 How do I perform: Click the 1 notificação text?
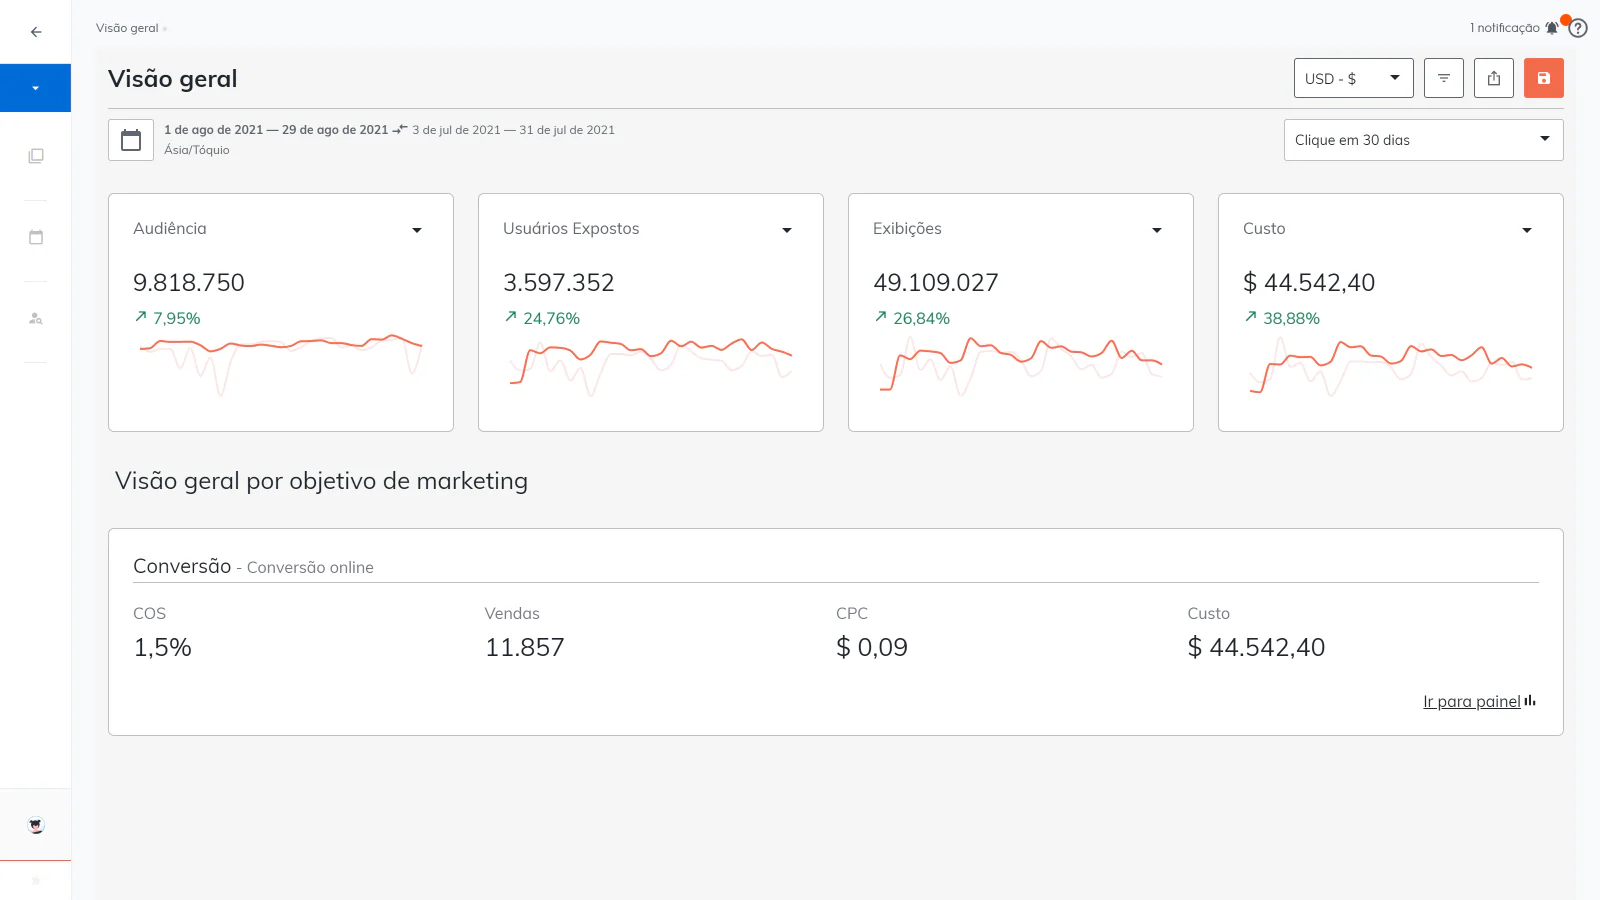coord(1504,28)
